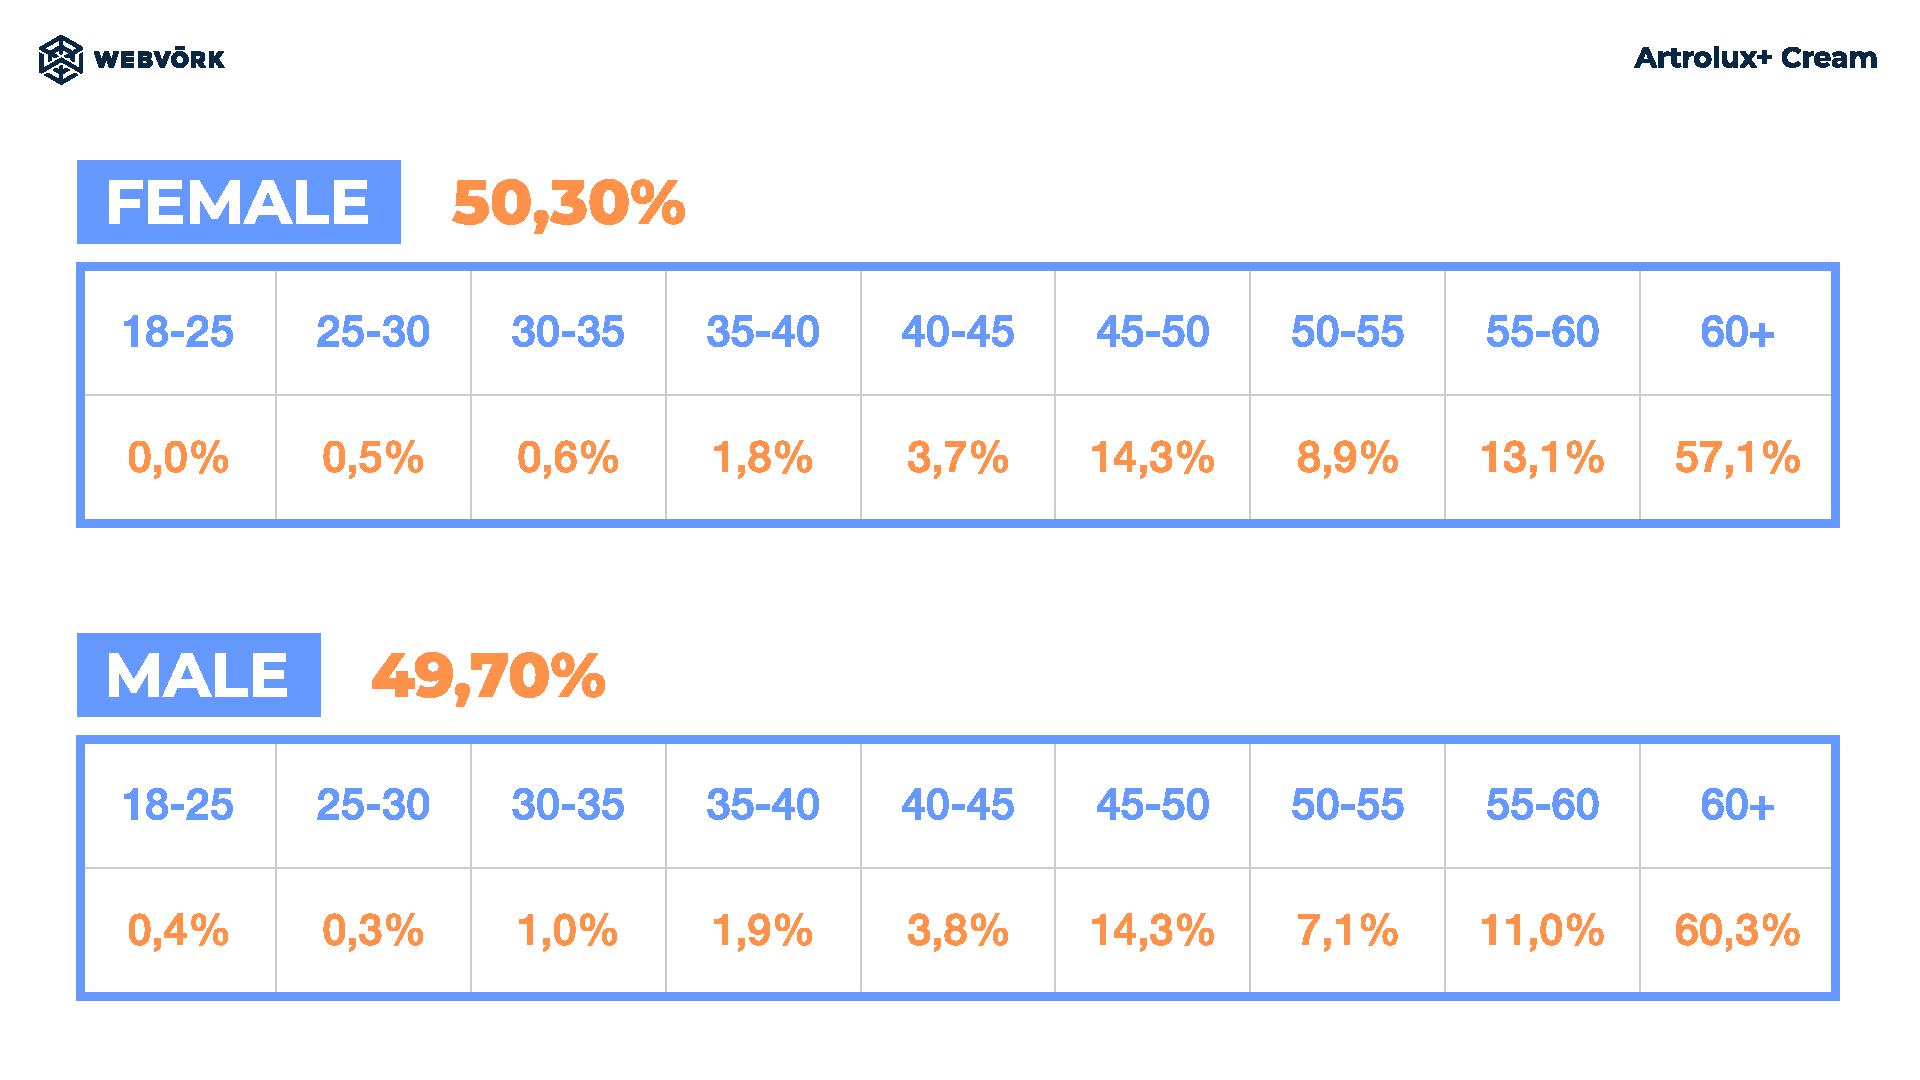This screenshot has width=1920, height=1080.
Task: Click the Webvork cube logo icon
Action: pyautogui.click(x=60, y=59)
